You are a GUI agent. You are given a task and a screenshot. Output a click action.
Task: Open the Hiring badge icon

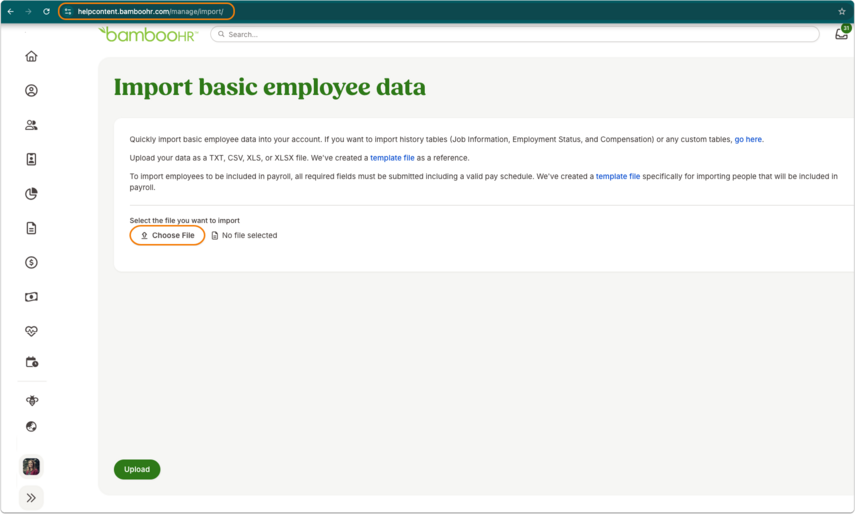pyautogui.click(x=31, y=159)
